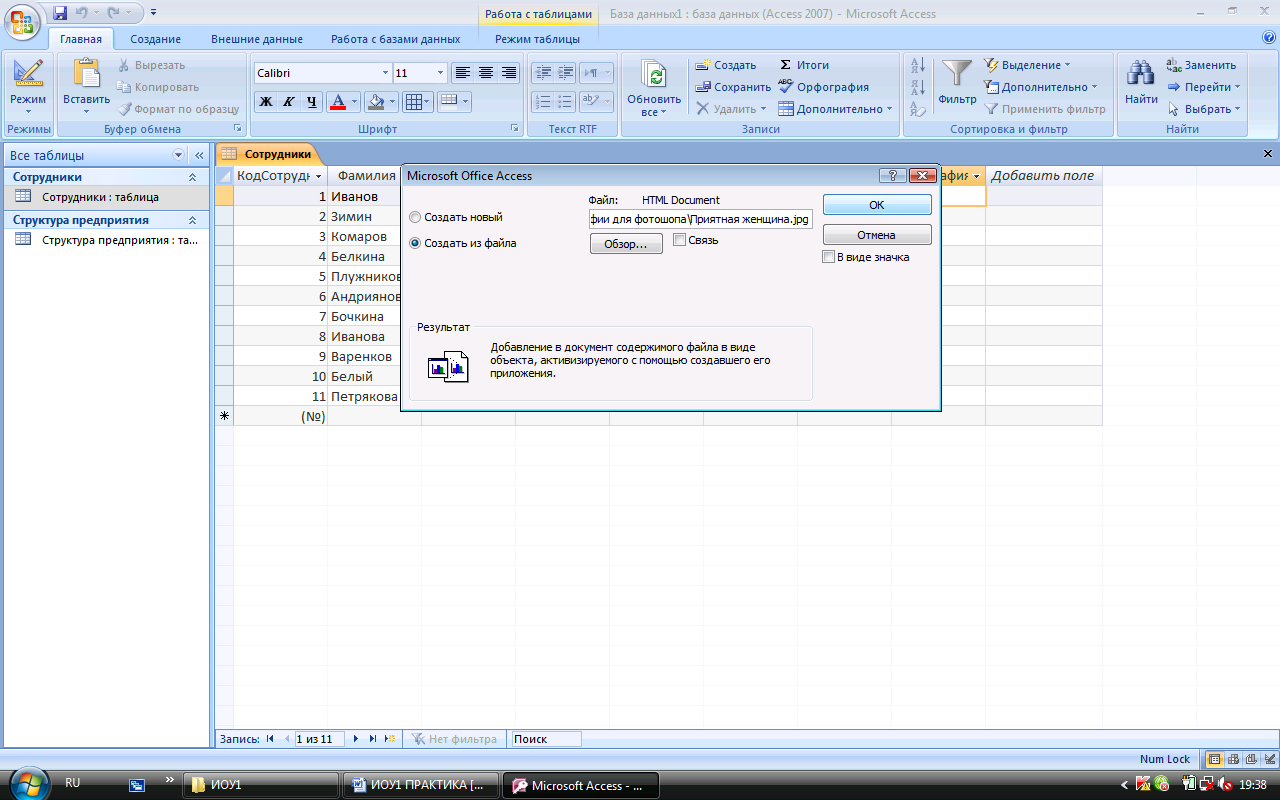Image resolution: width=1280 pixels, height=800 pixels.
Task: Click the file path input field
Action: [x=700, y=218]
